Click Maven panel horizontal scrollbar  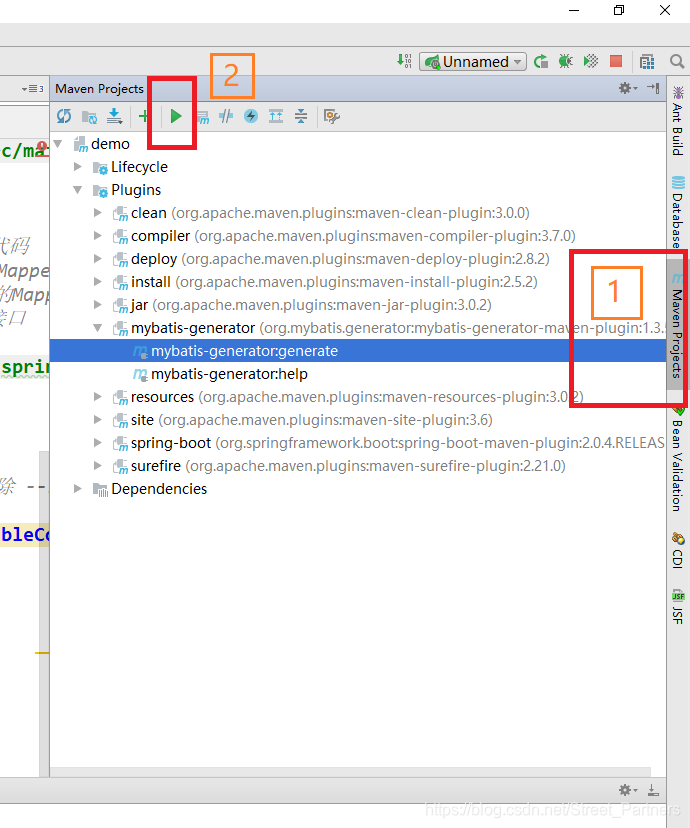[x=351, y=771]
